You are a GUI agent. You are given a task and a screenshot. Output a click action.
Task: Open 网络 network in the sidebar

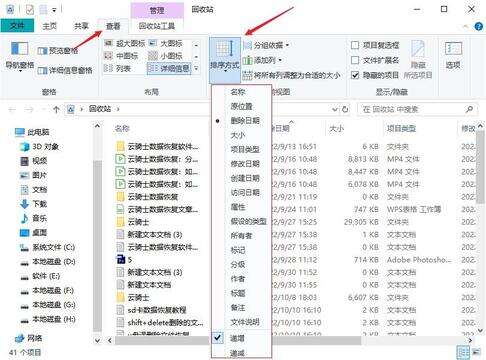(29, 338)
